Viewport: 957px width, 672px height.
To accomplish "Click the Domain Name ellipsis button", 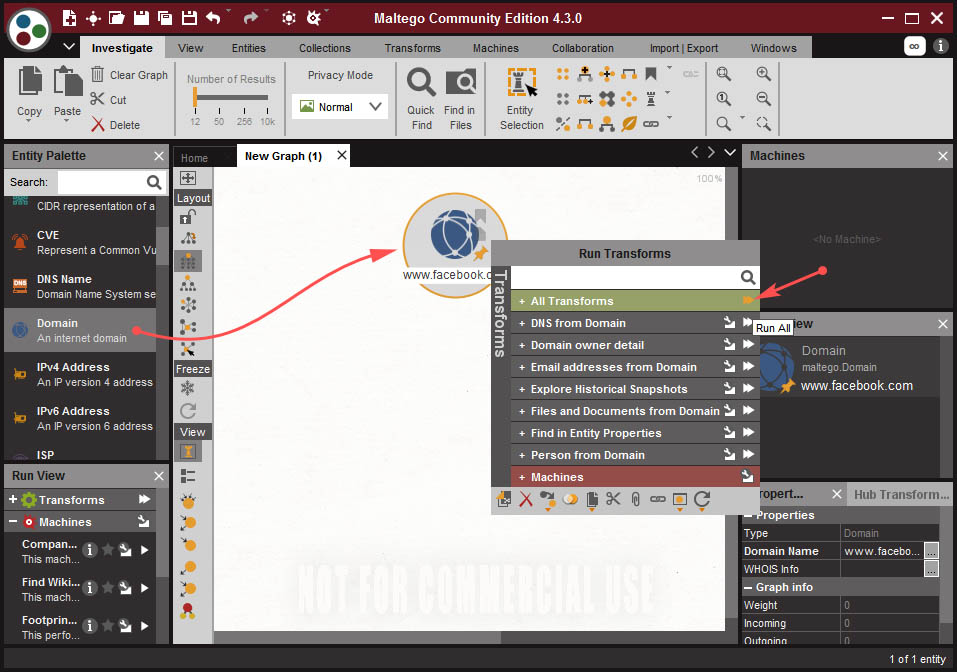I will (931, 551).
